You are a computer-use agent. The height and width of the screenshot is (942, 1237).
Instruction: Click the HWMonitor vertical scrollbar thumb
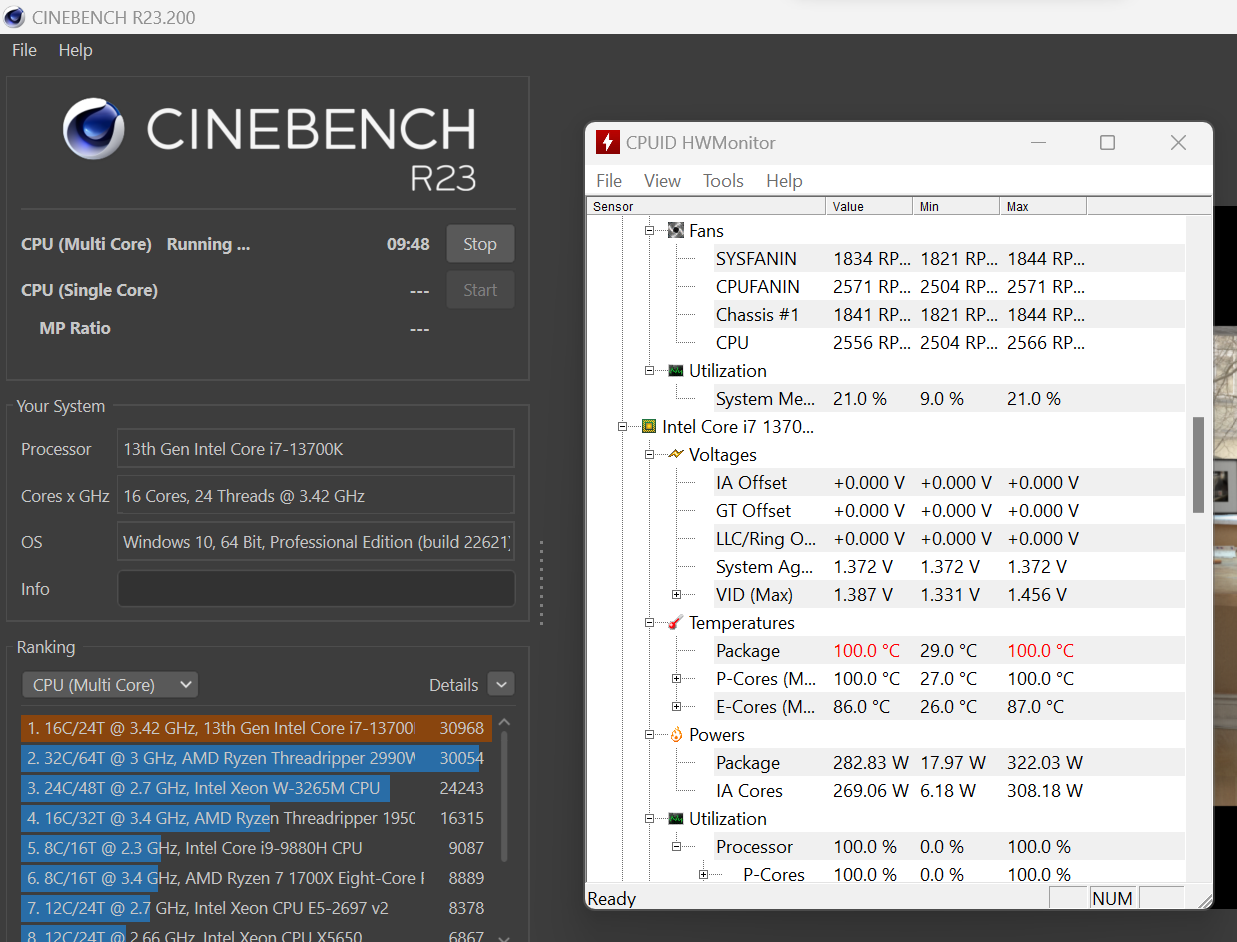point(1198,465)
